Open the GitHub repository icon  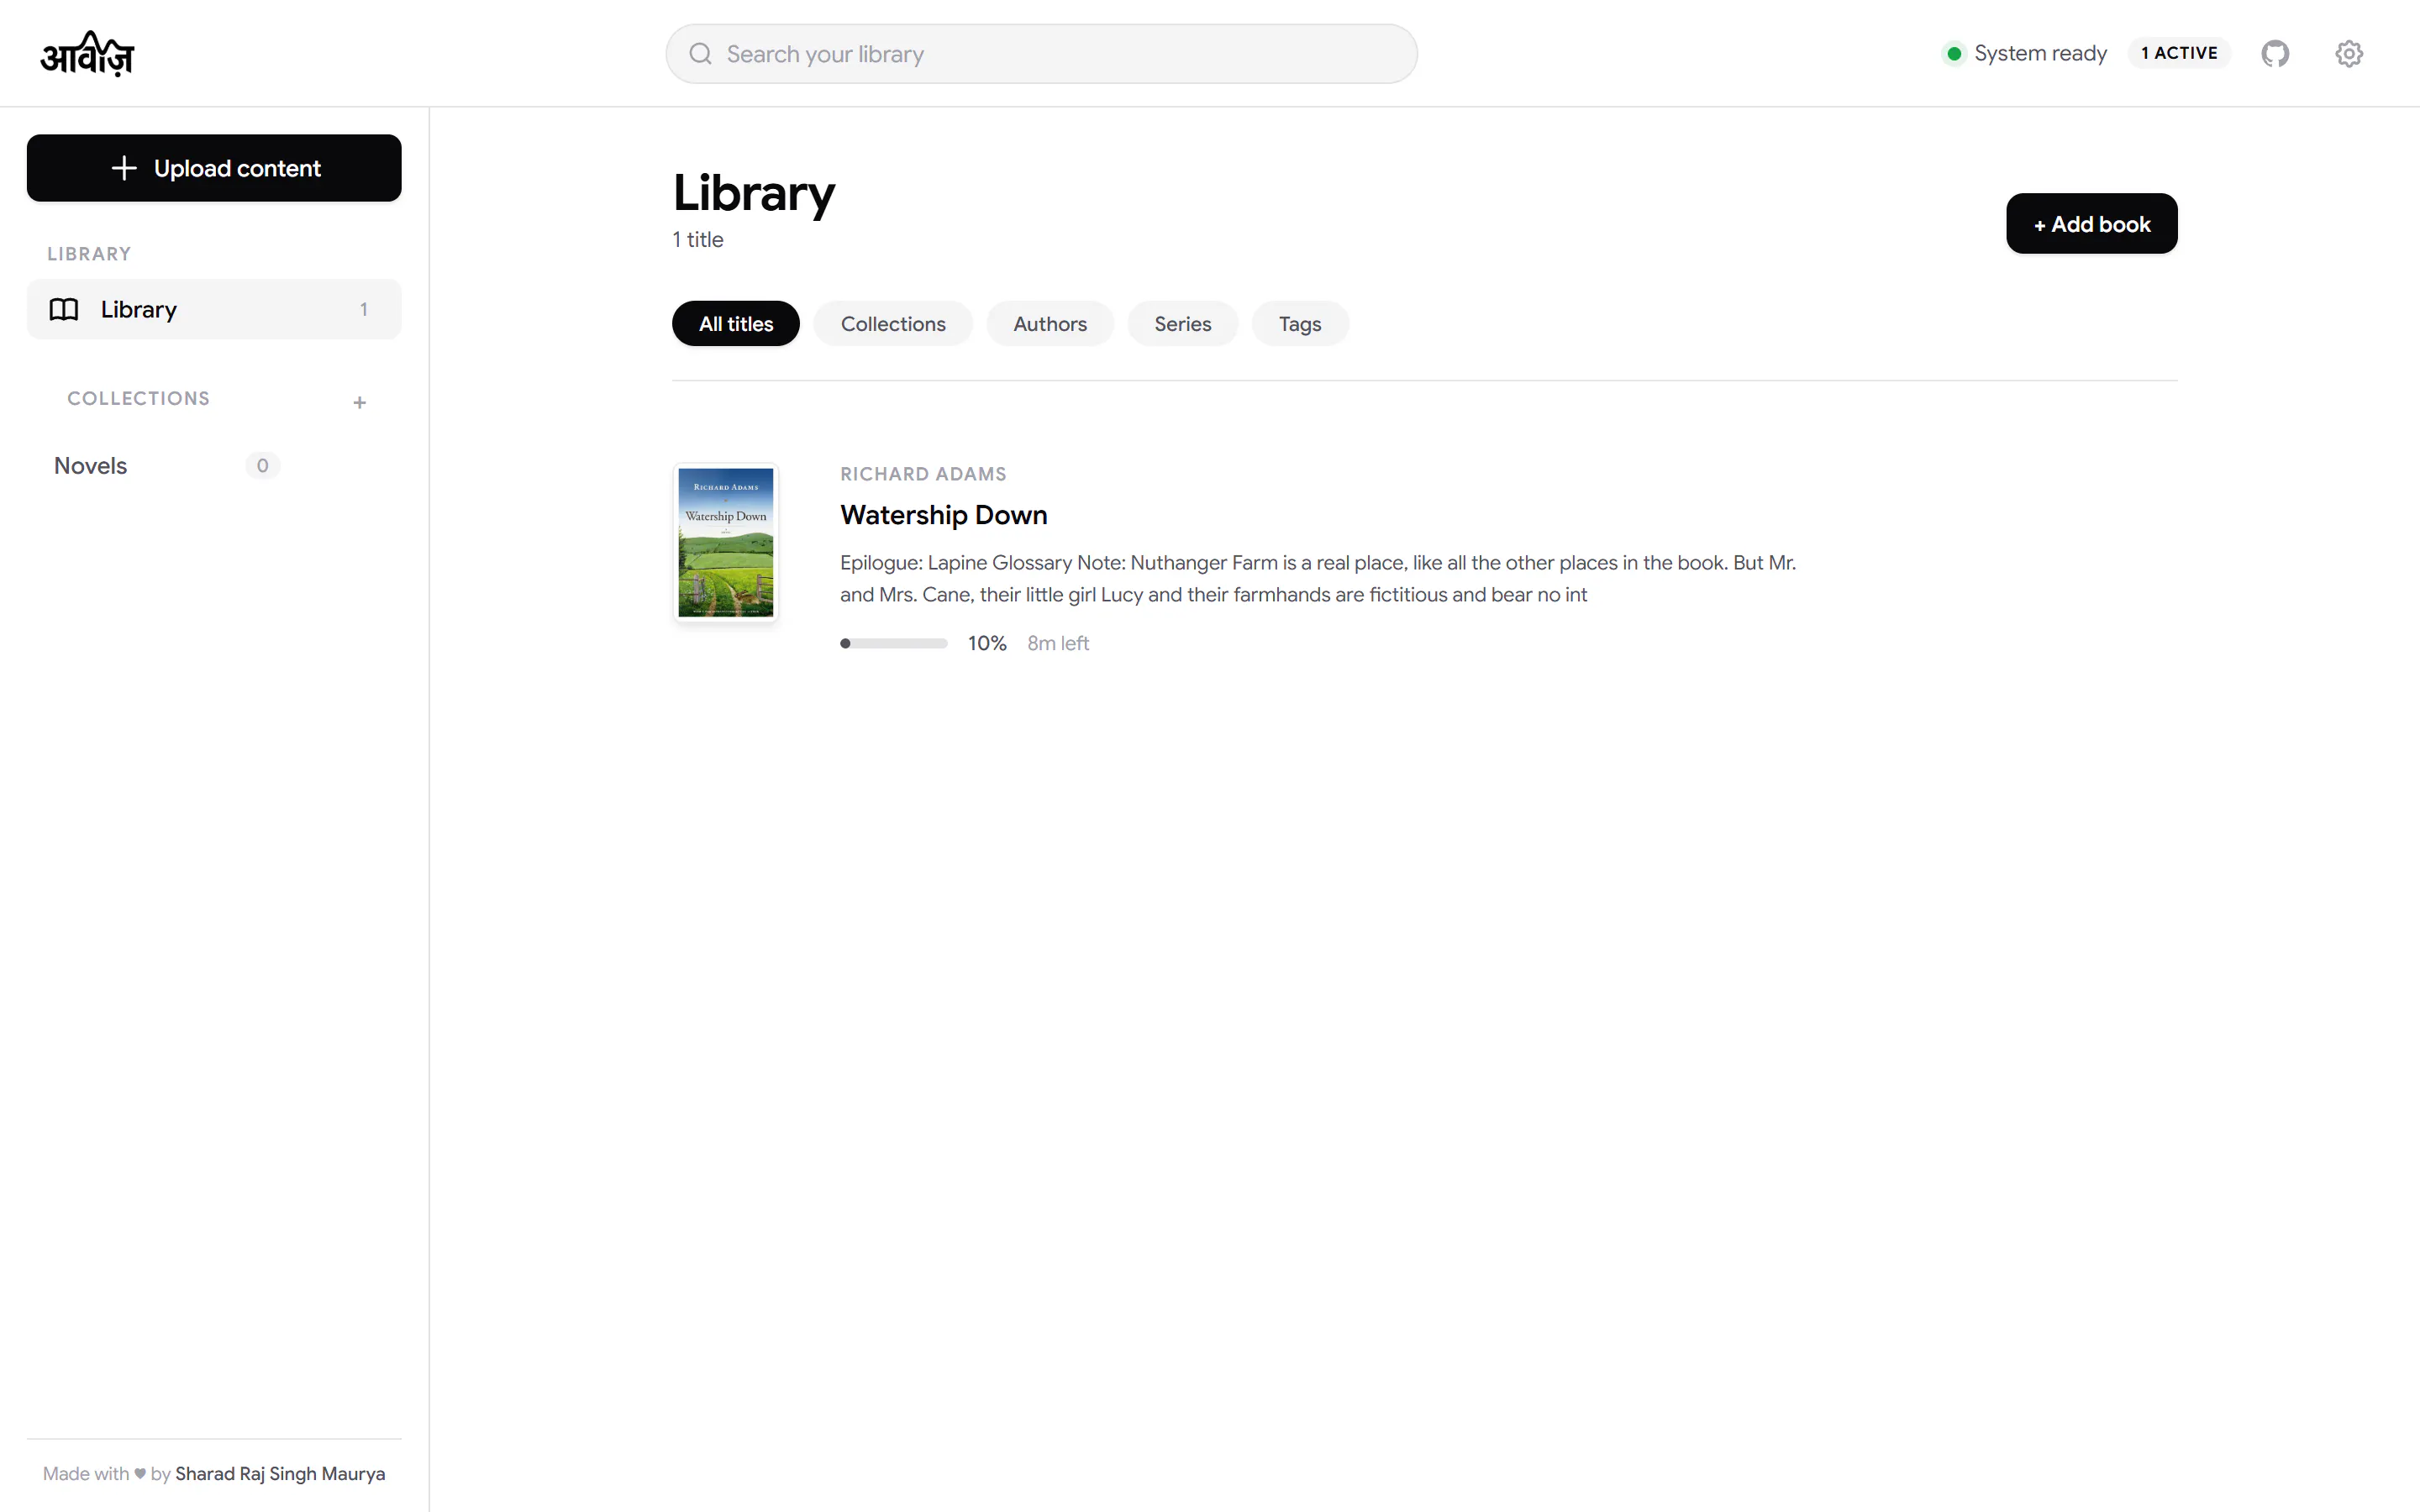2275,53
